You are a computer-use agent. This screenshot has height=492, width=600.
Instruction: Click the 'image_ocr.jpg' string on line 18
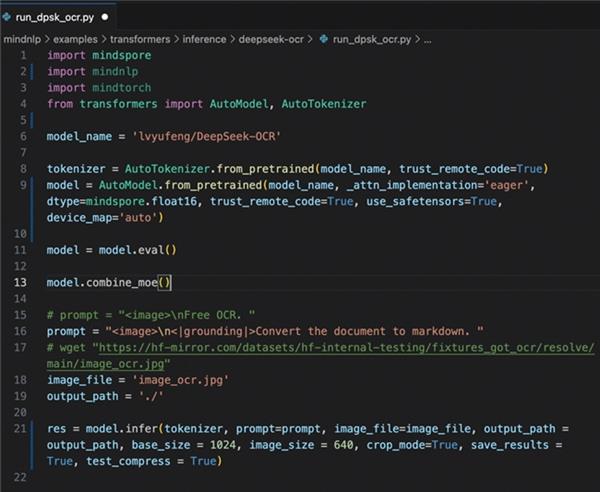tap(180, 380)
